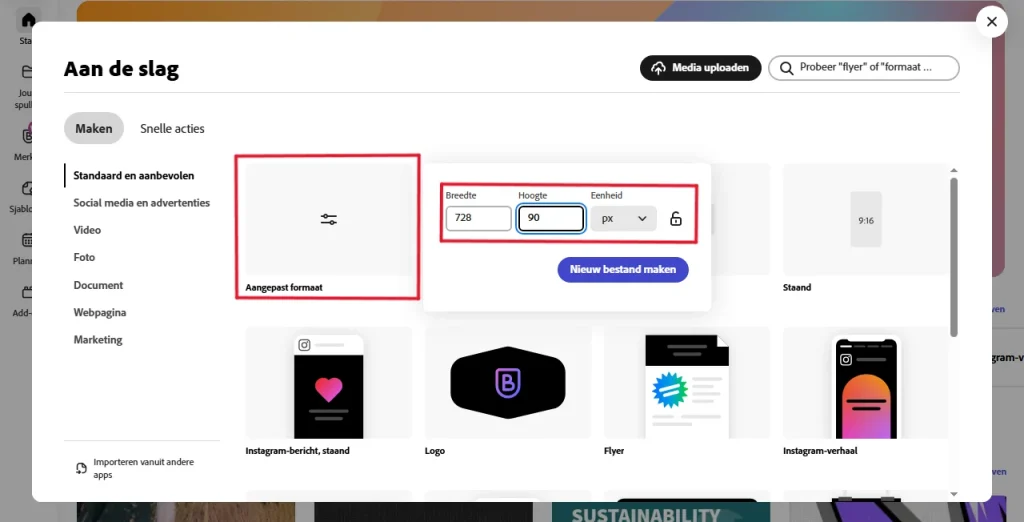Click folder icon in background sidebar

point(27,72)
